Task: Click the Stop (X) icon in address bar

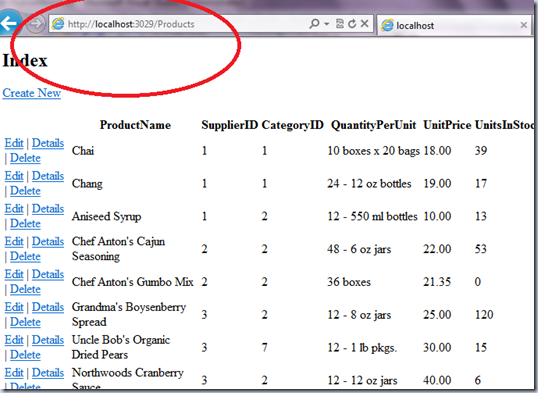Action: click(364, 24)
